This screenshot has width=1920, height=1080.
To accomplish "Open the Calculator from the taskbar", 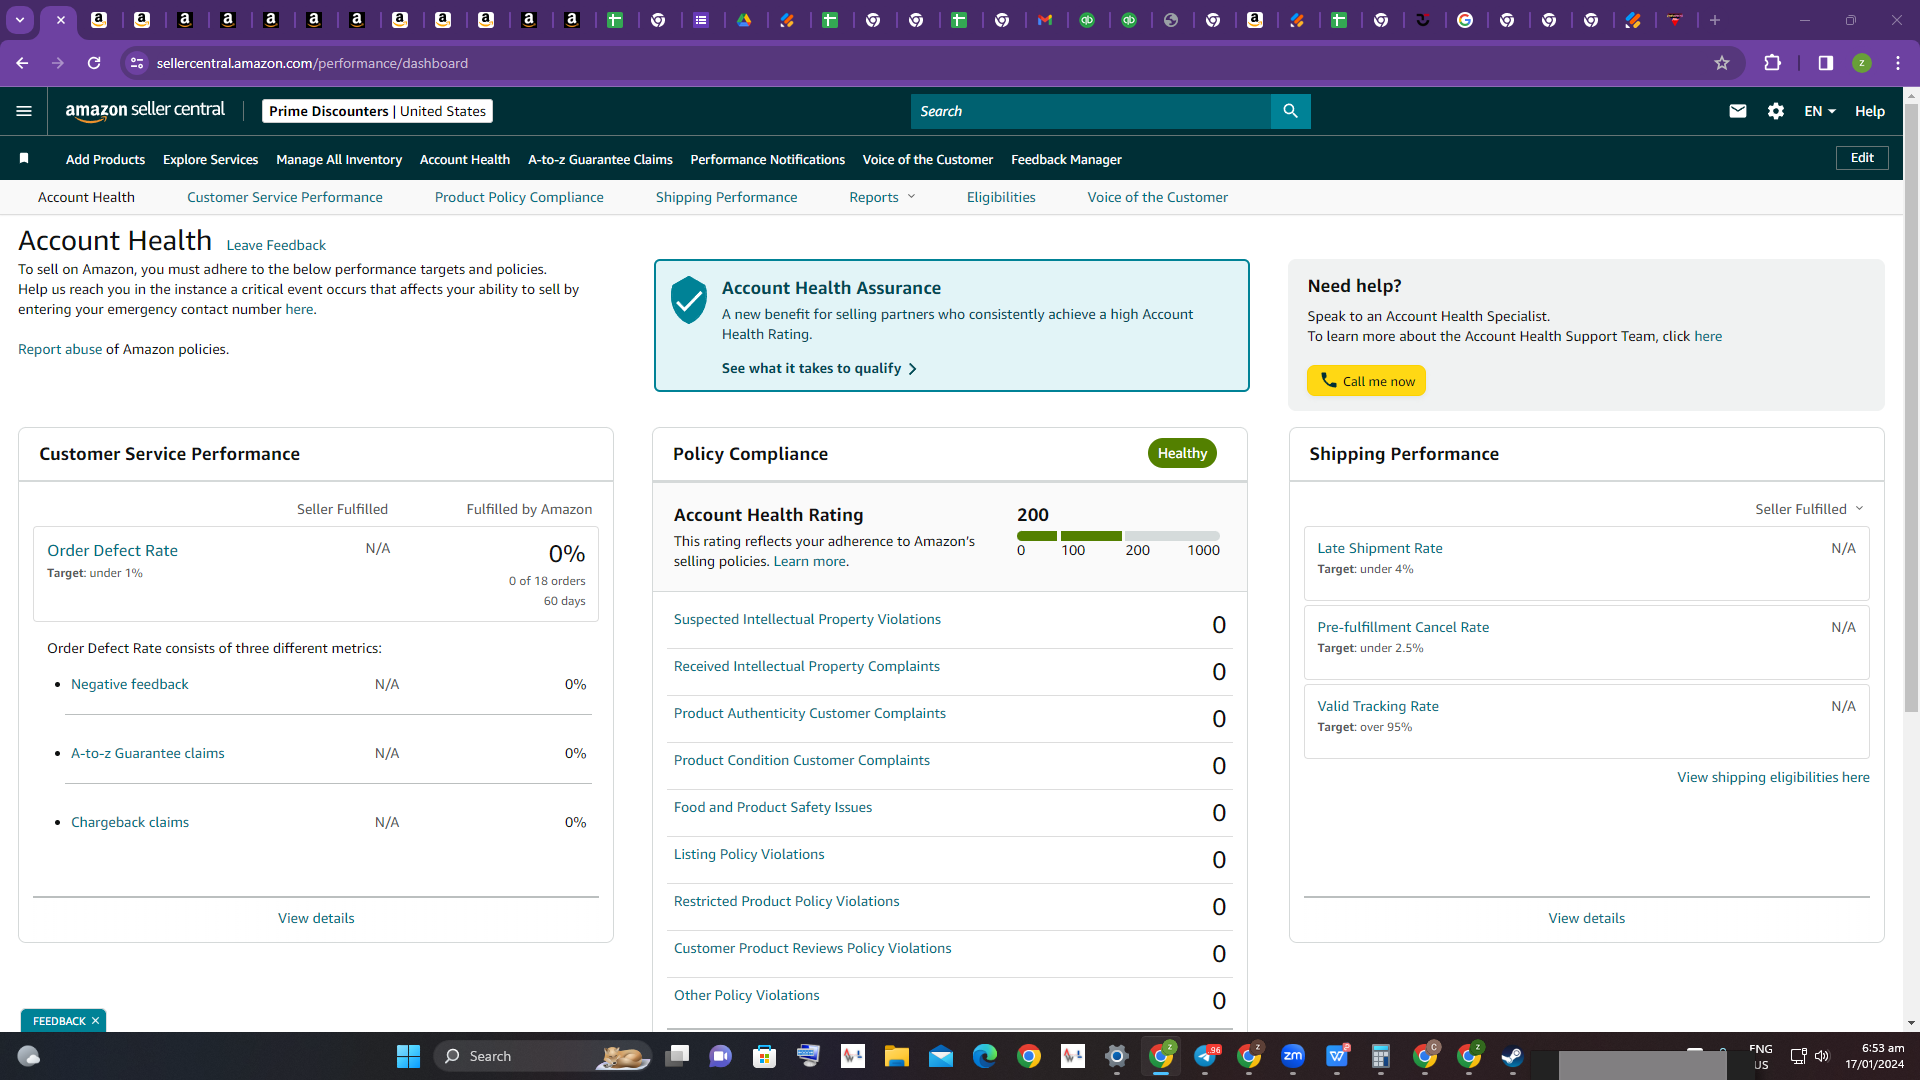I will click(x=1381, y=1056).
